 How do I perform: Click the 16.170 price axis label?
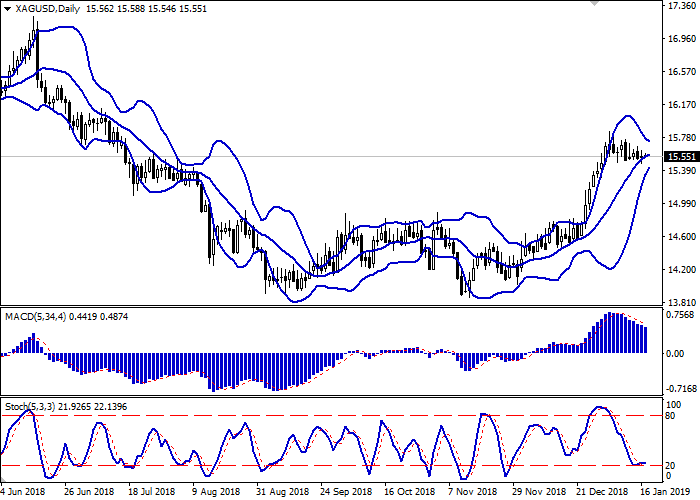tap(680, 105)
